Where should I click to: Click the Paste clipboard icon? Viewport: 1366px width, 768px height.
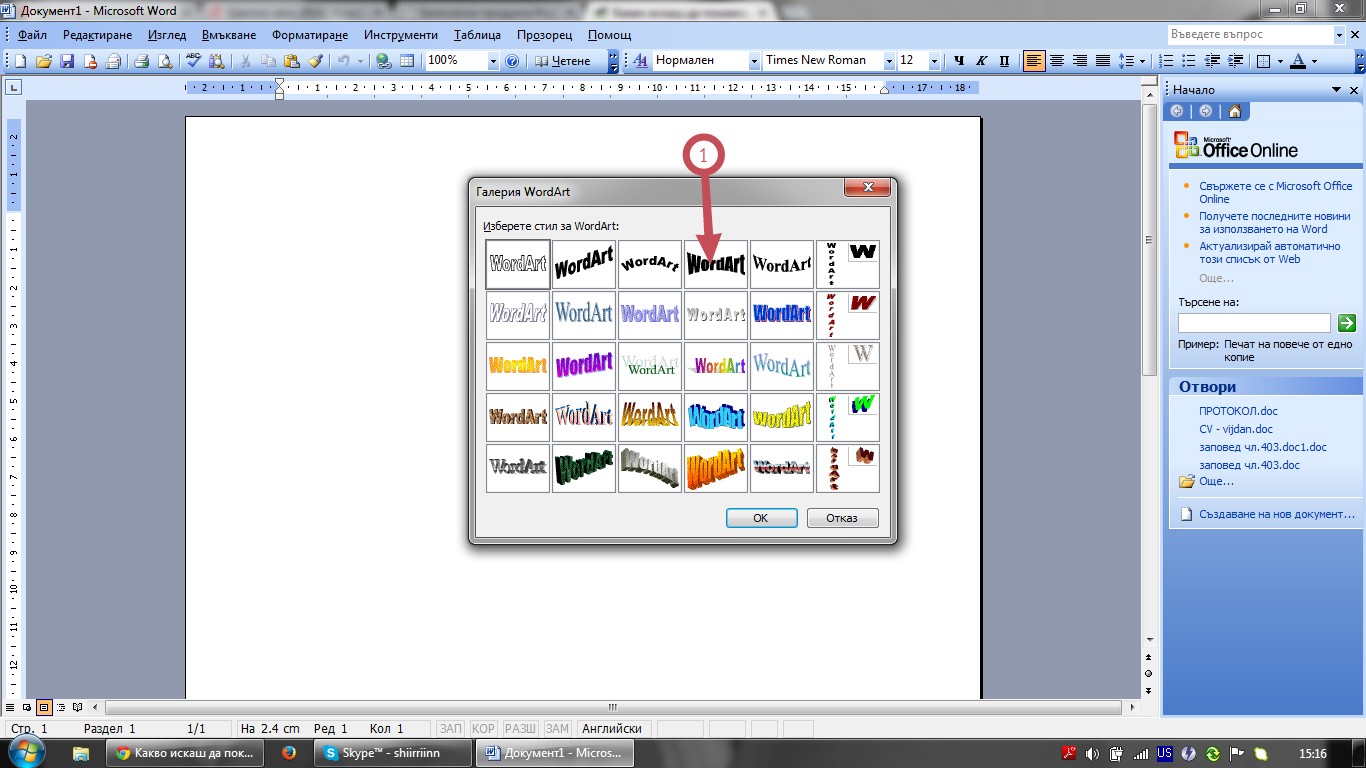pos(291,61)
